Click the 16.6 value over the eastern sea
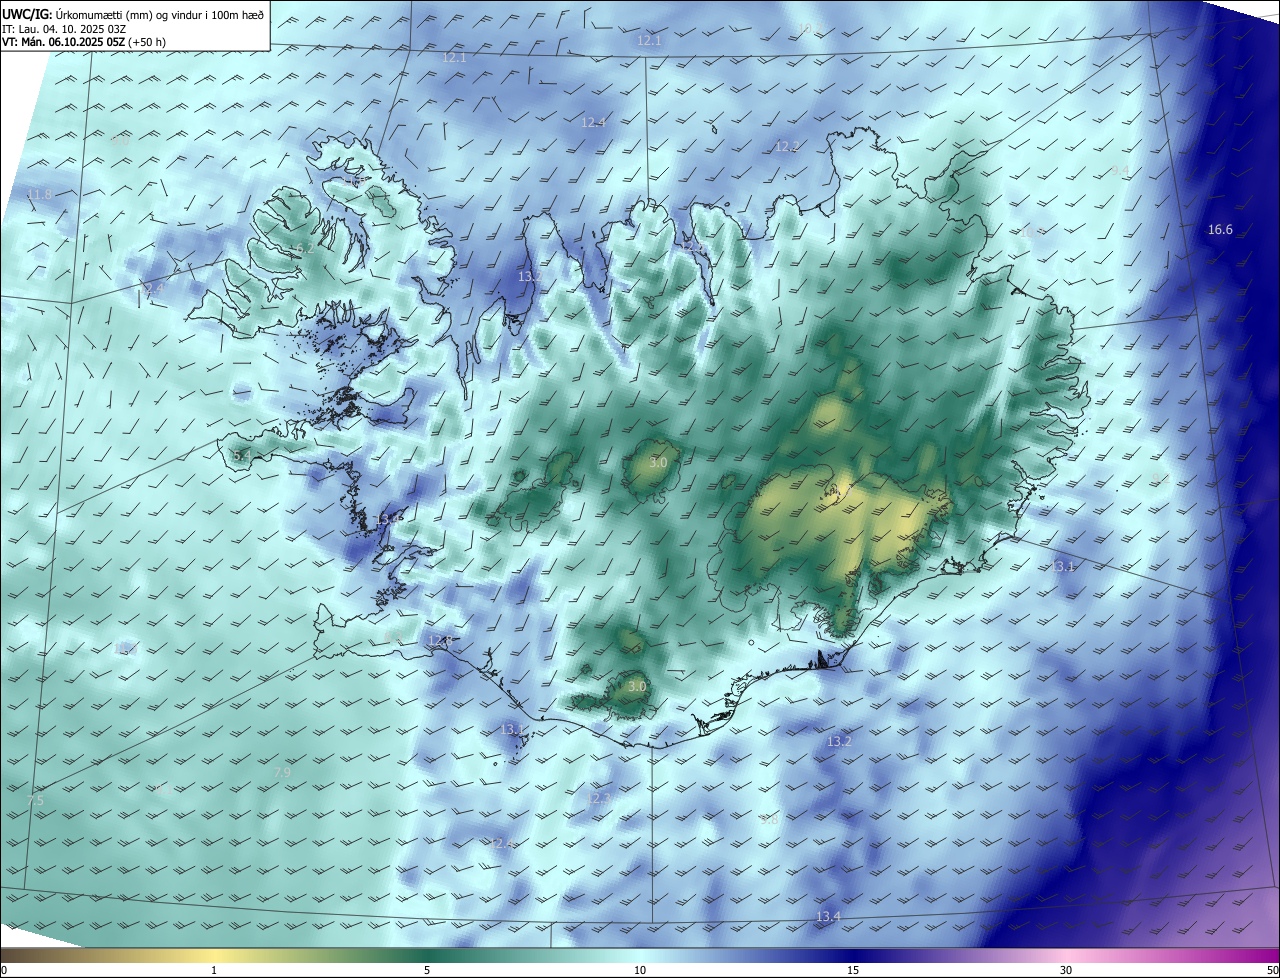Screen dimensions: 1280x978 click(x=1220, y=230)
